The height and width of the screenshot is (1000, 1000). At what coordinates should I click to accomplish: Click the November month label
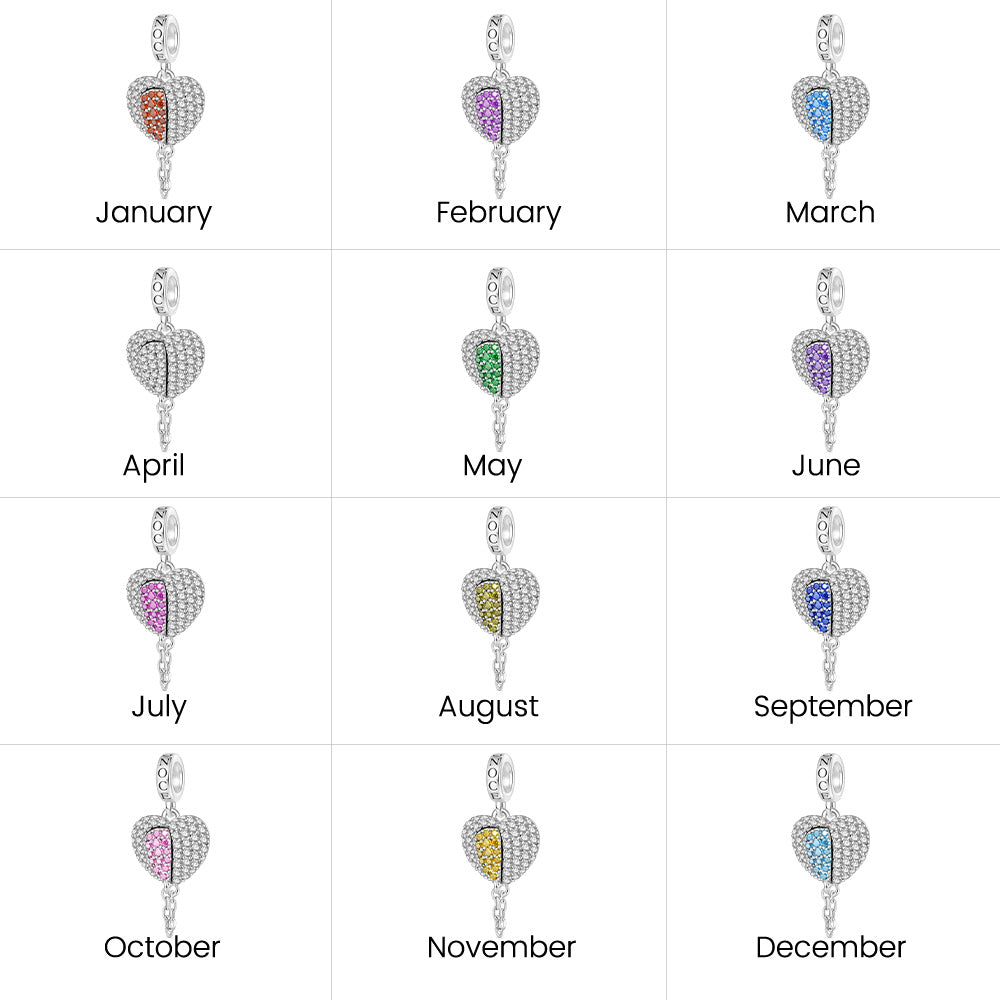pyautogui.click(x=501, y=947)
